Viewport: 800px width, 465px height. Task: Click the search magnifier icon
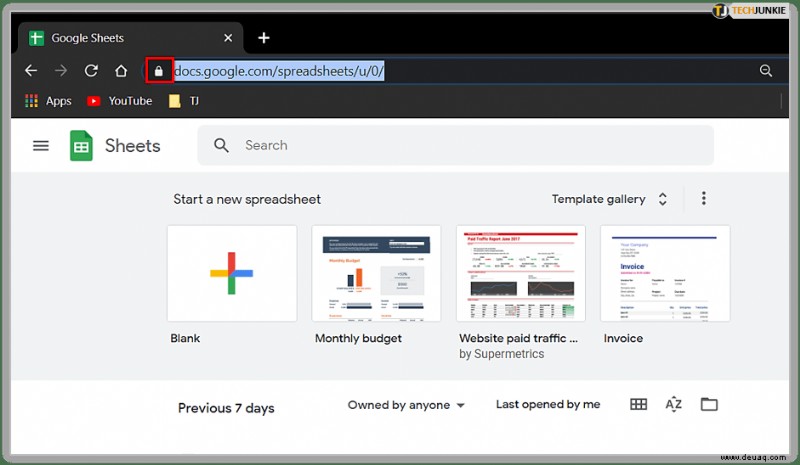(x=221, y=145)
